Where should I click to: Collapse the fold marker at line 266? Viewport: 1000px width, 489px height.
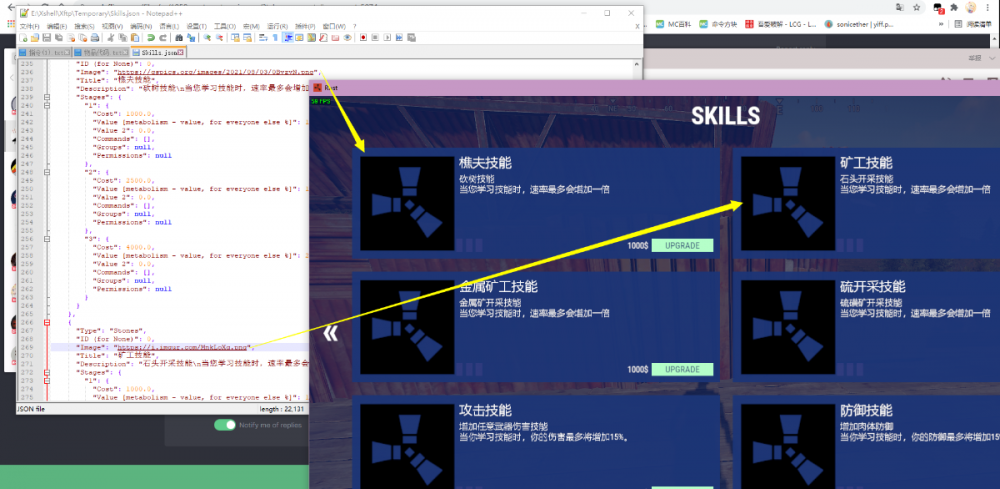pos(47,323)
